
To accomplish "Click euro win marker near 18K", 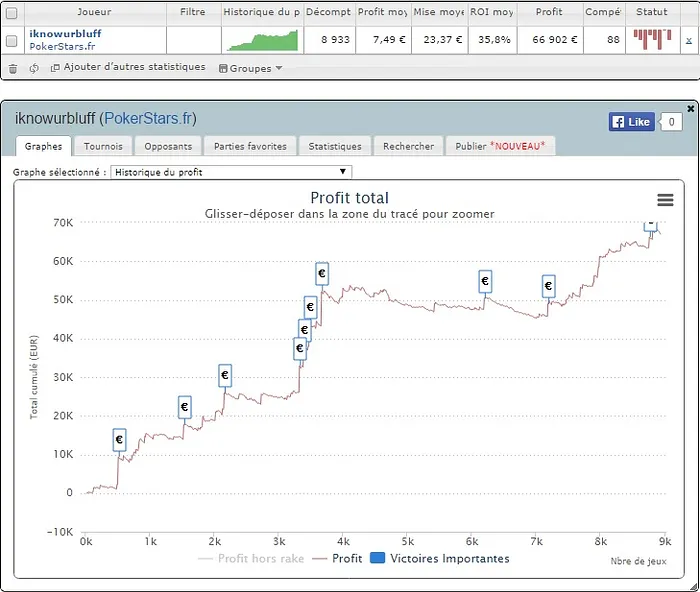I will (184, 407).
